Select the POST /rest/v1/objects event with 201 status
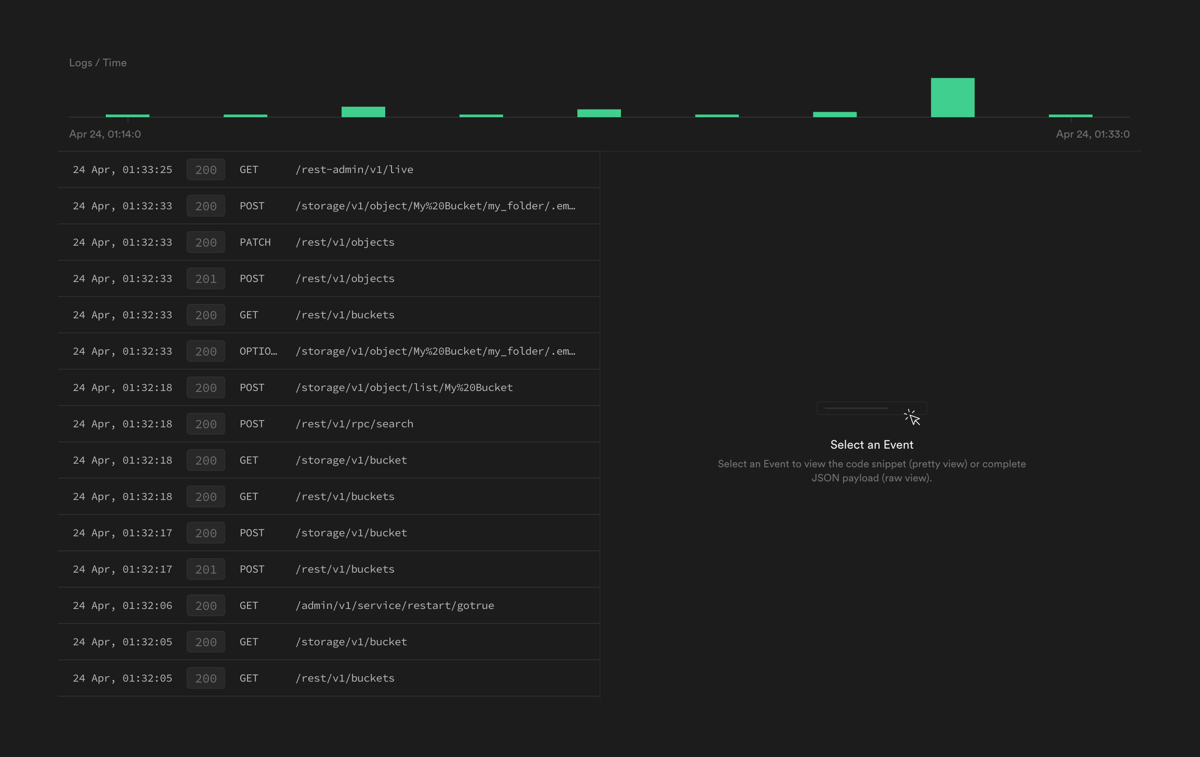 coord(330,278)
